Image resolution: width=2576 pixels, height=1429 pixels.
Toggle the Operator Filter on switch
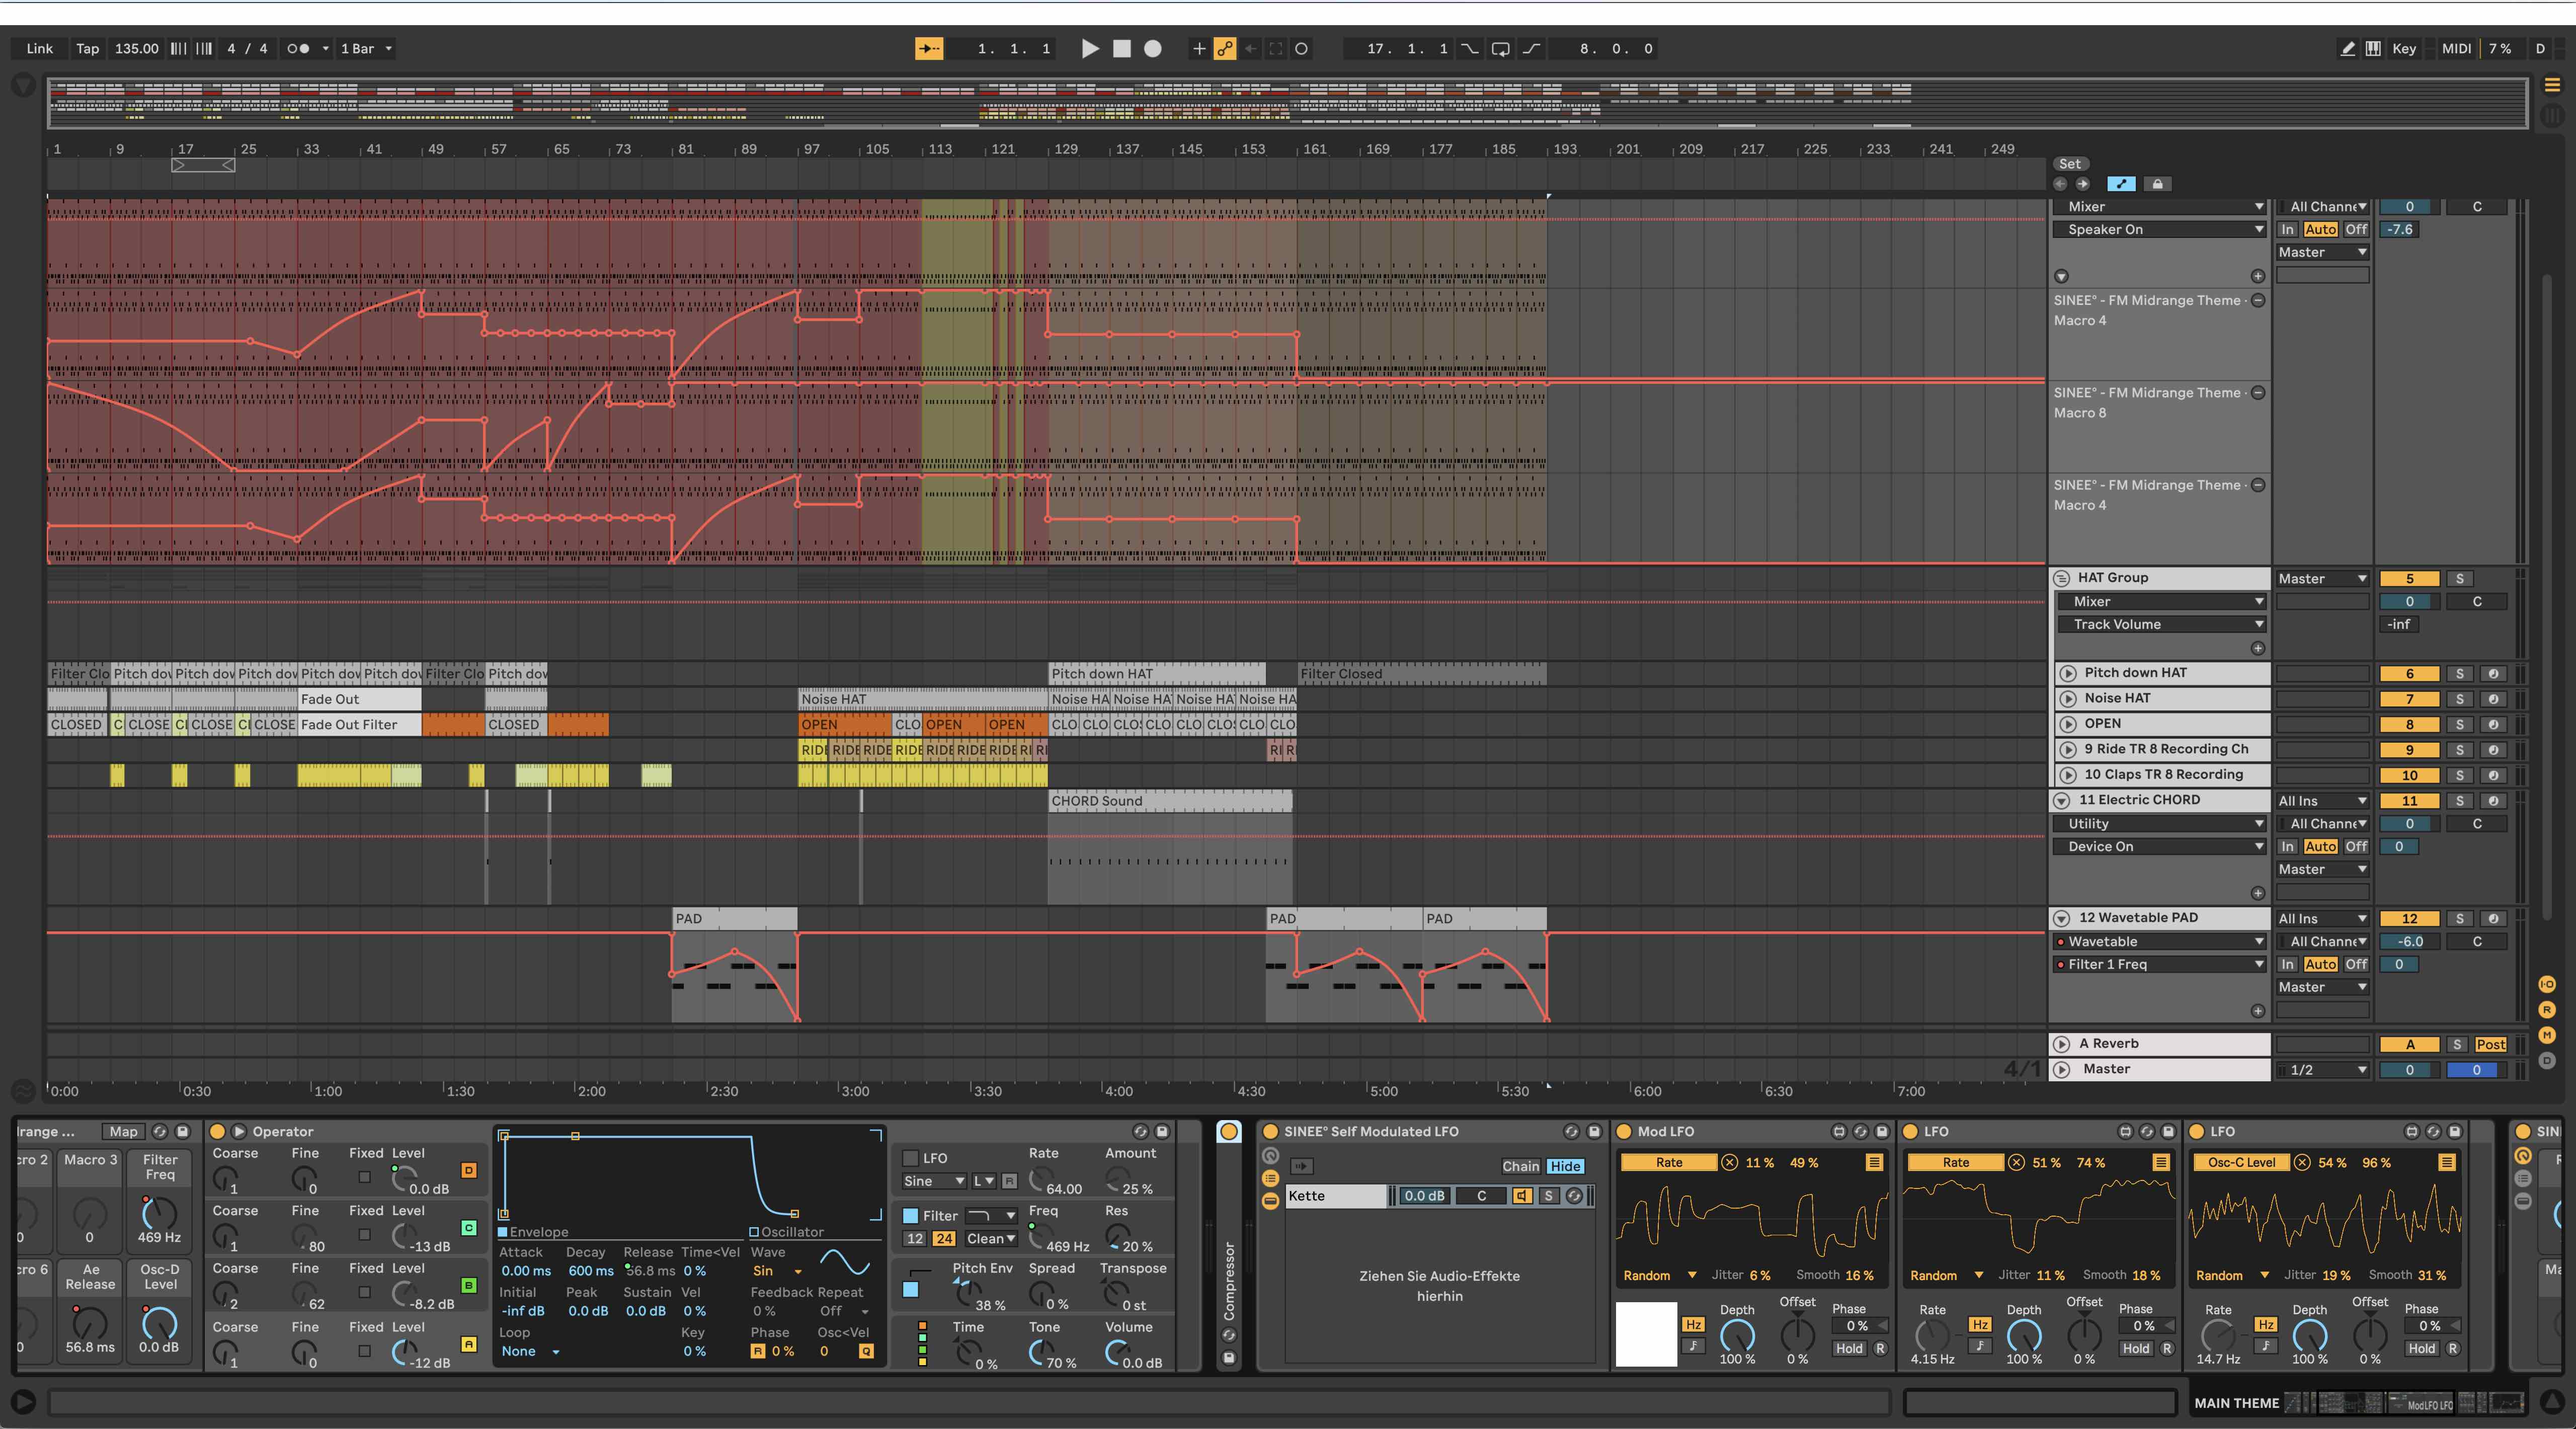(910, 1216)
